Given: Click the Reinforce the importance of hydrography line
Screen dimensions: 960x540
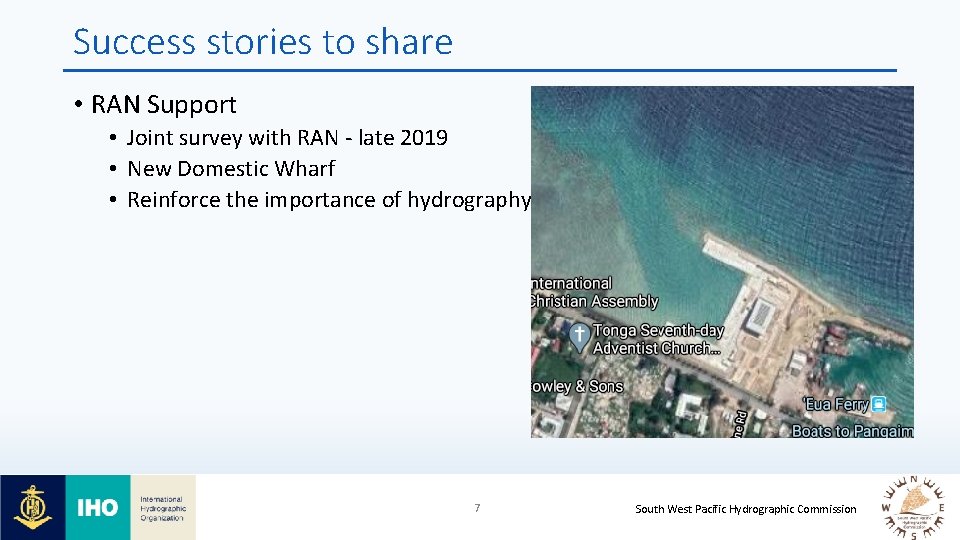Looking at the screenshot, I should [329, 200].
